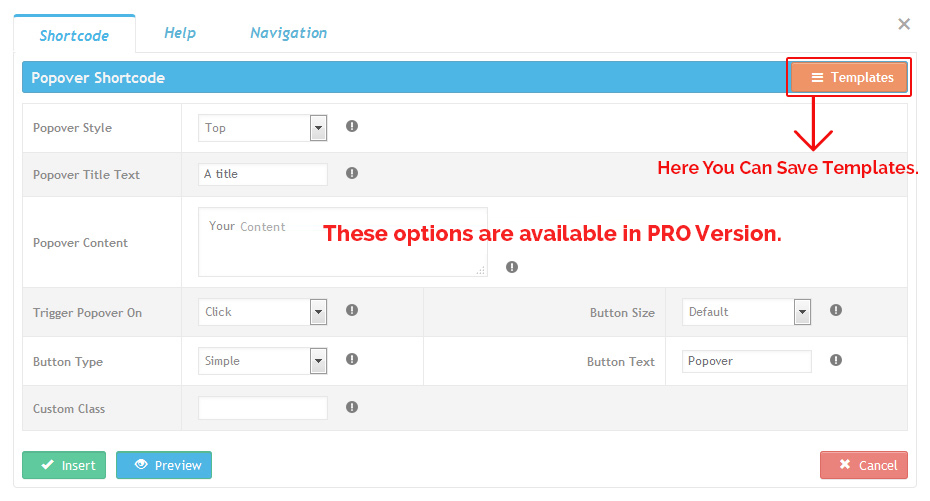Close the dialog with the X

(904, 24)
